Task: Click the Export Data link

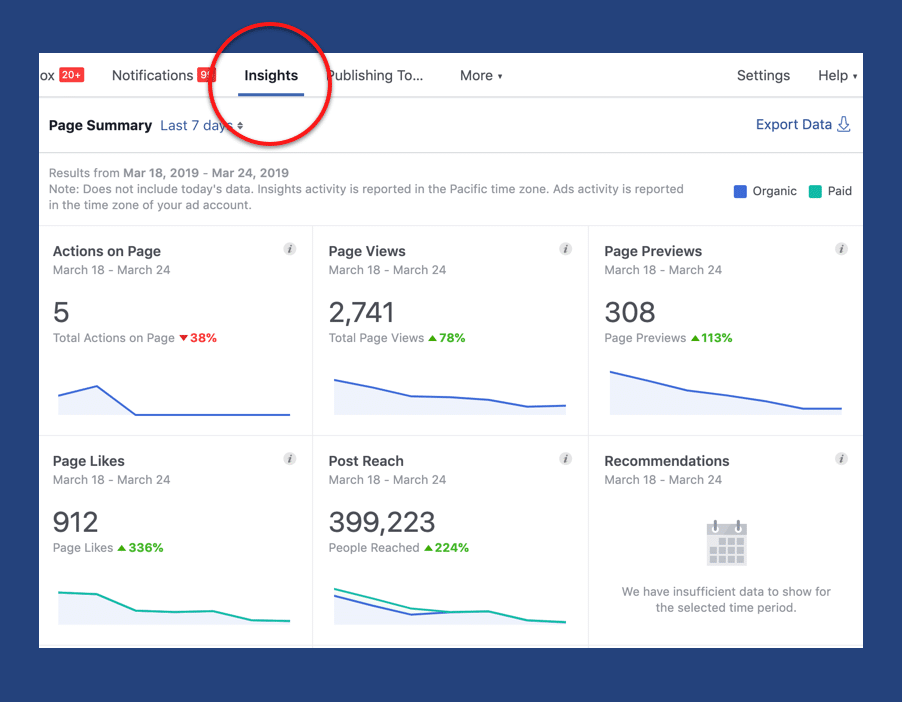Action: point(793,125)
